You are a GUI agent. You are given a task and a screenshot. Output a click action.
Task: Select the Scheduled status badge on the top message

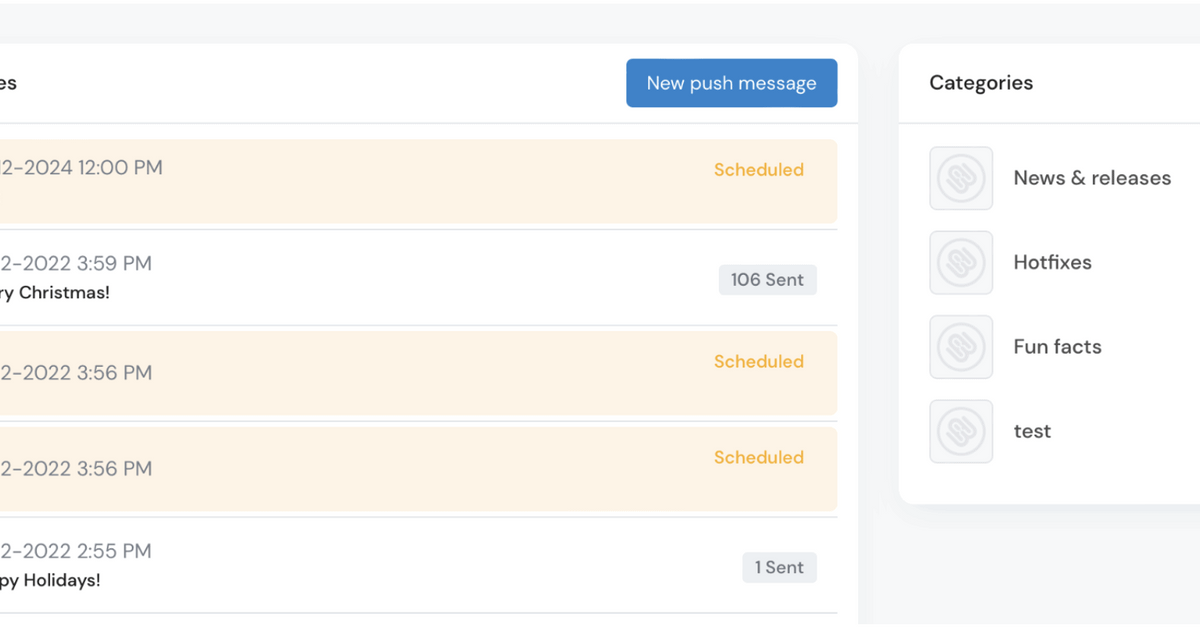(x=759, y=170)
